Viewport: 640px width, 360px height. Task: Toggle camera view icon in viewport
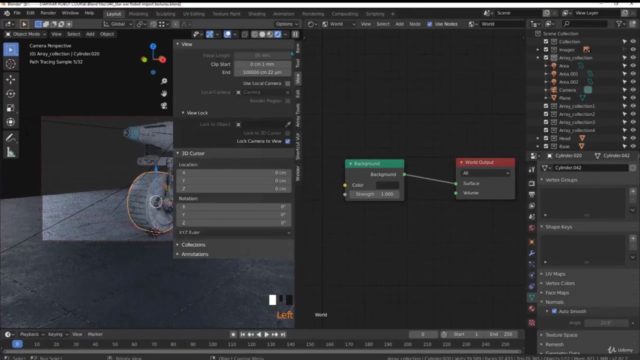pos(164,106)
